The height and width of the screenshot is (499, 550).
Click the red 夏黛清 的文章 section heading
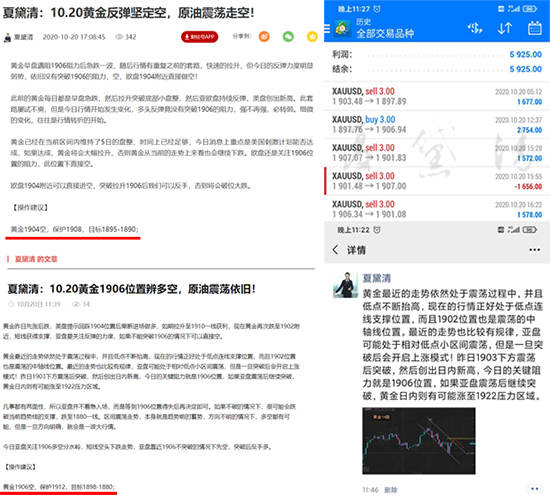click(36, 259)
